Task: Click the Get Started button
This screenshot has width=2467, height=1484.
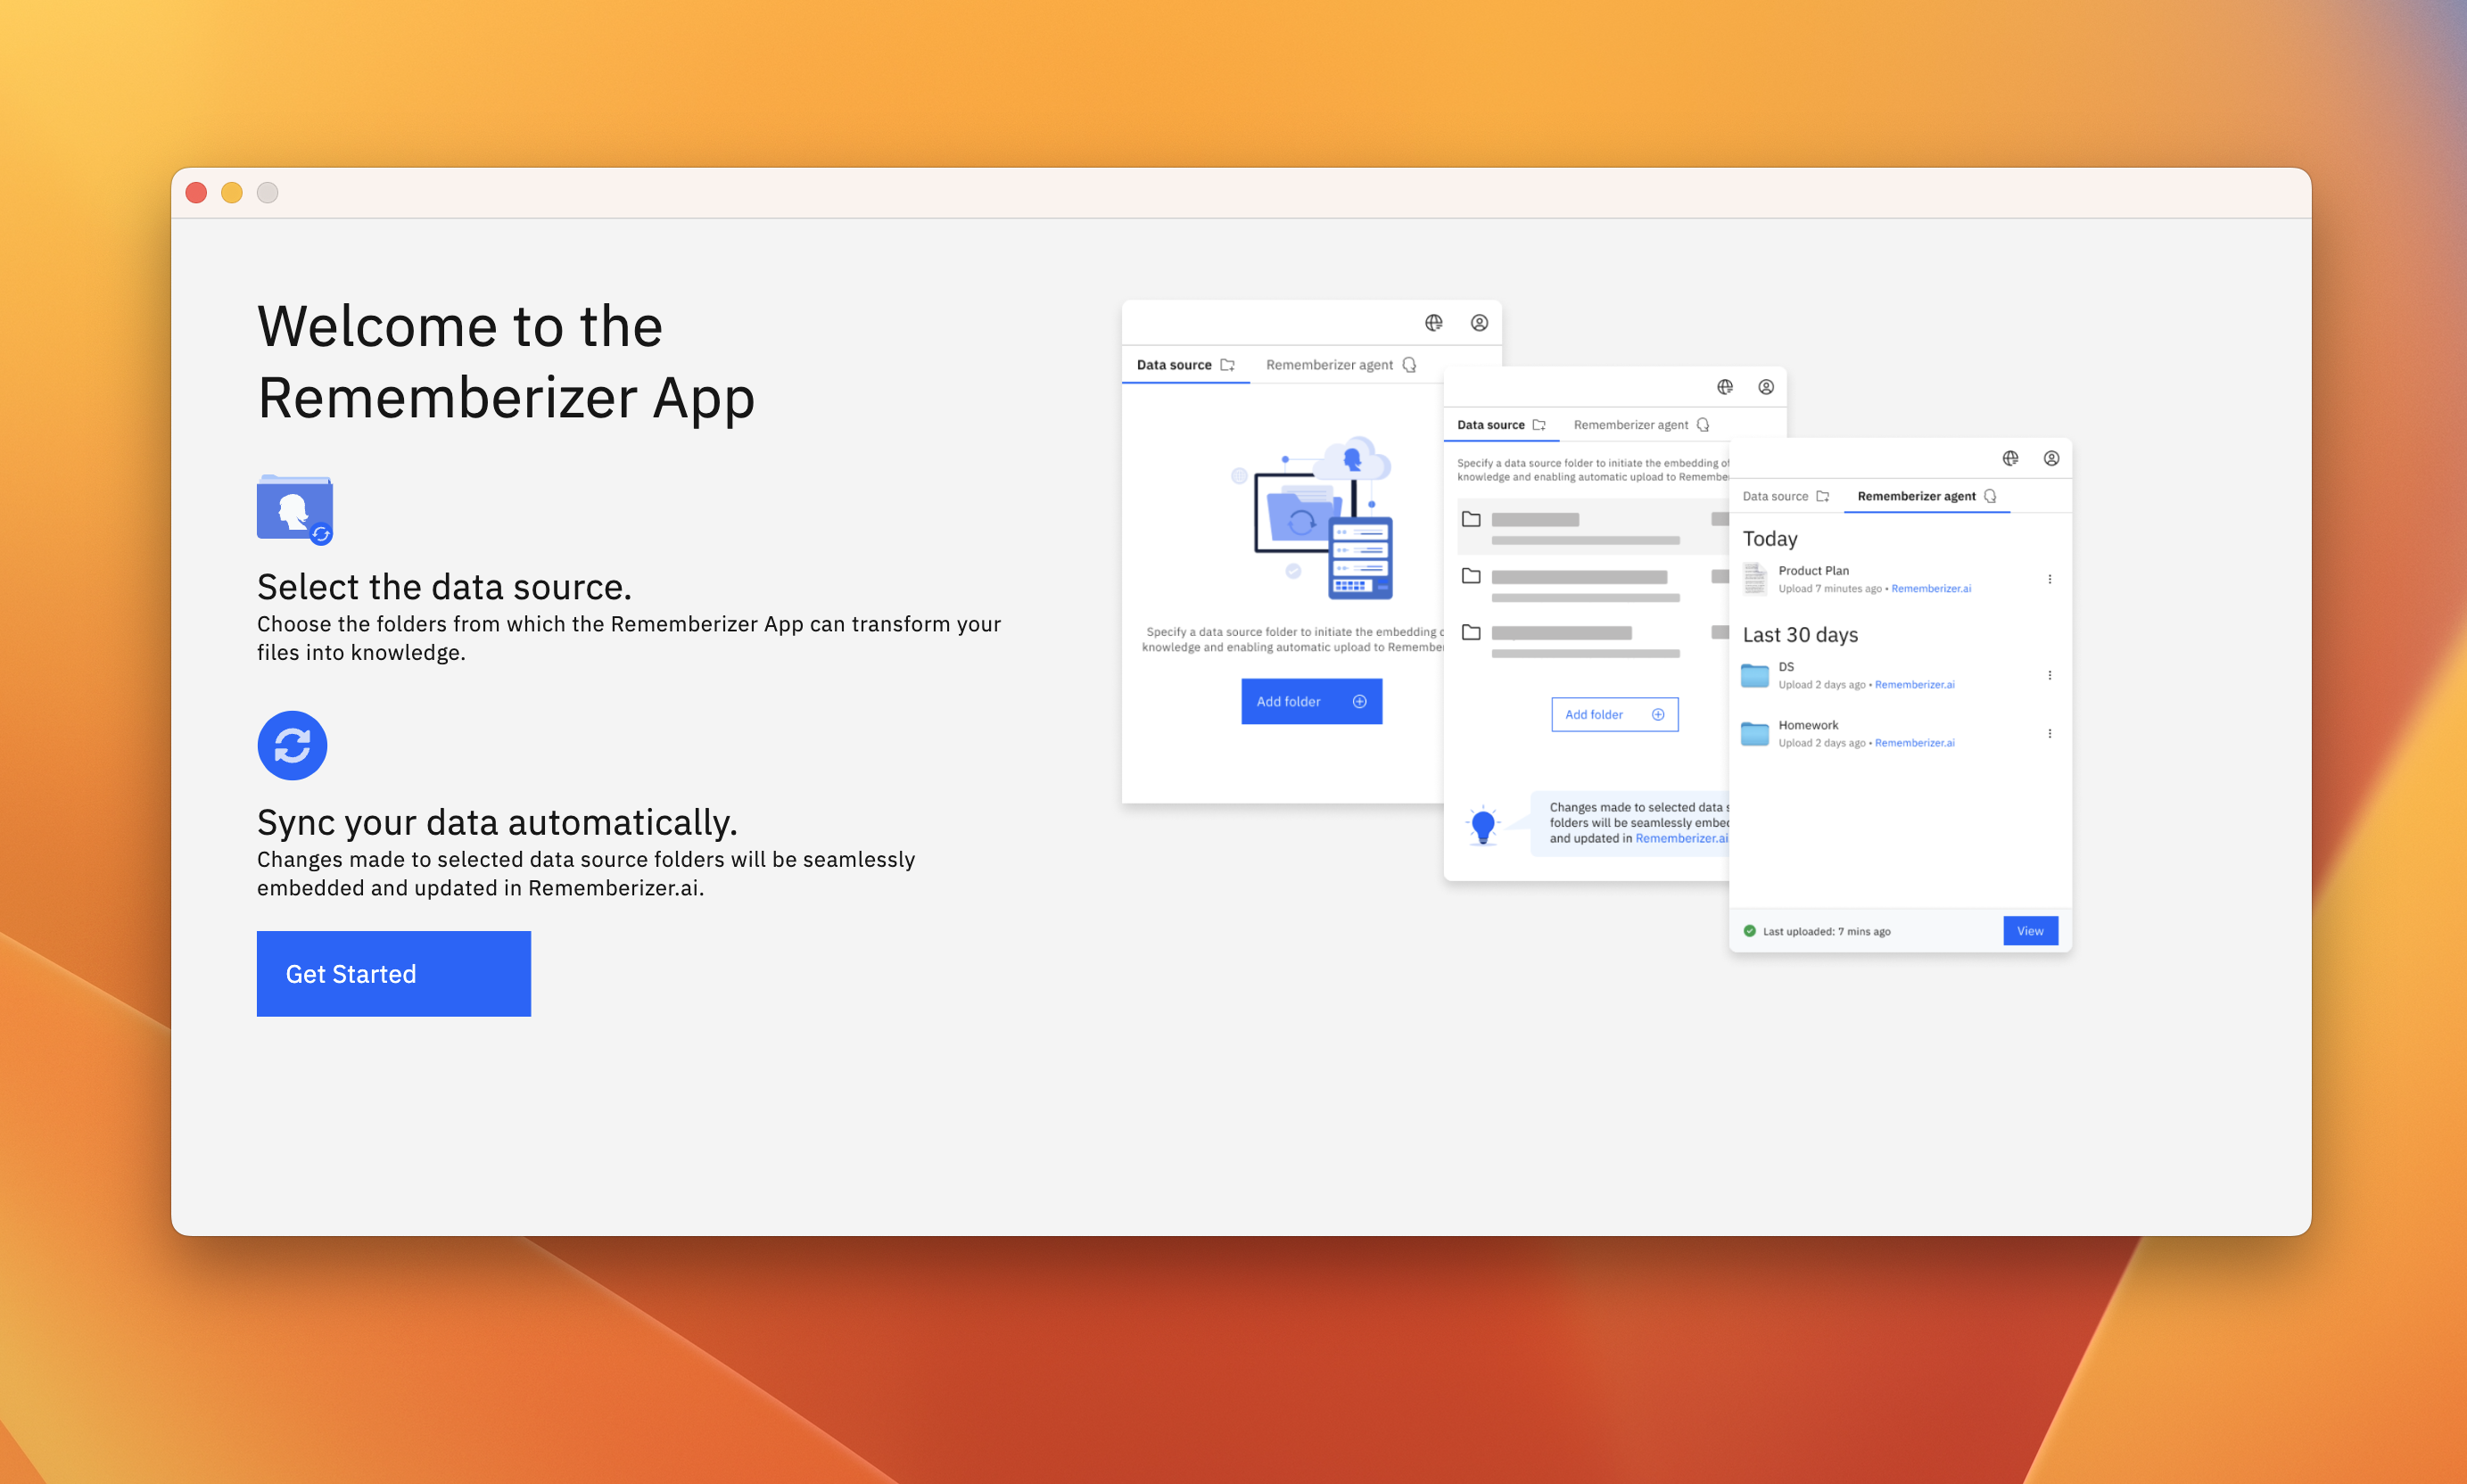Action: pyautogui.click(x=393, y=973)
